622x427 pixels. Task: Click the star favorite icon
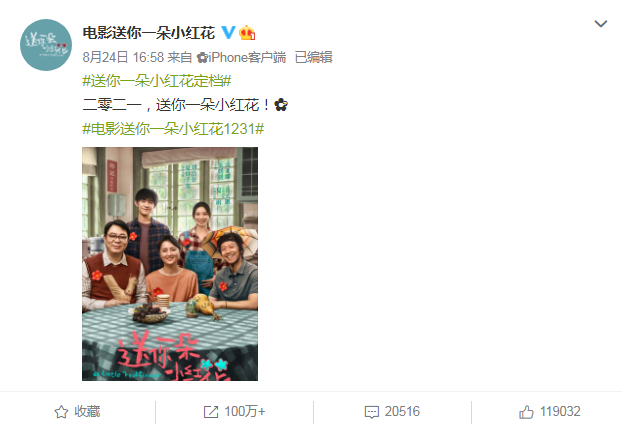click(x=61, y=412)
